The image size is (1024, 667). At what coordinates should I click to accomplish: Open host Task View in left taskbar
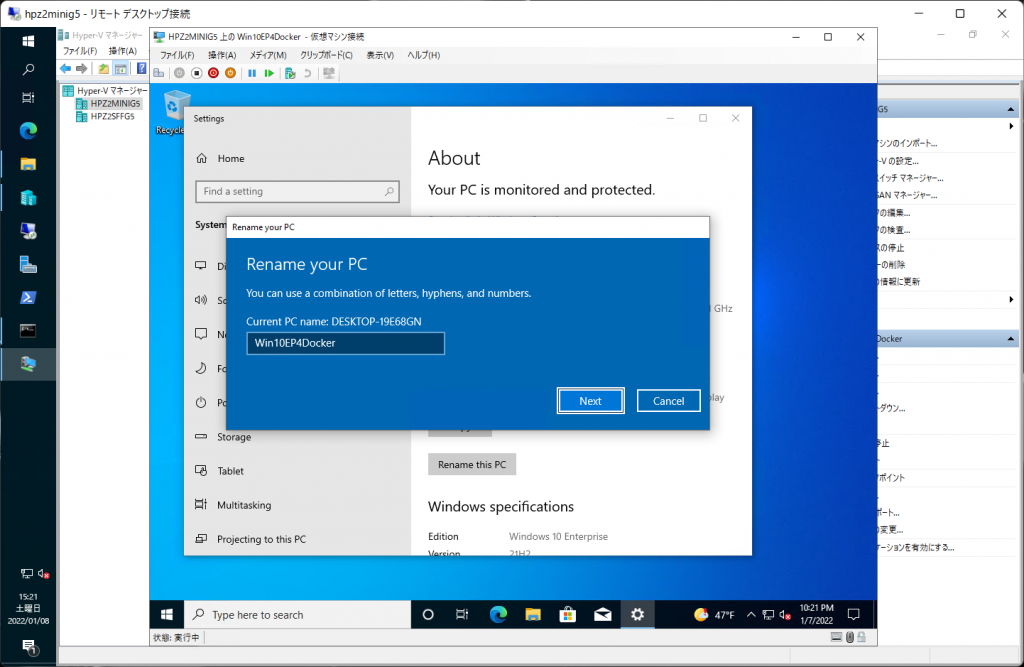click(28, 98)
